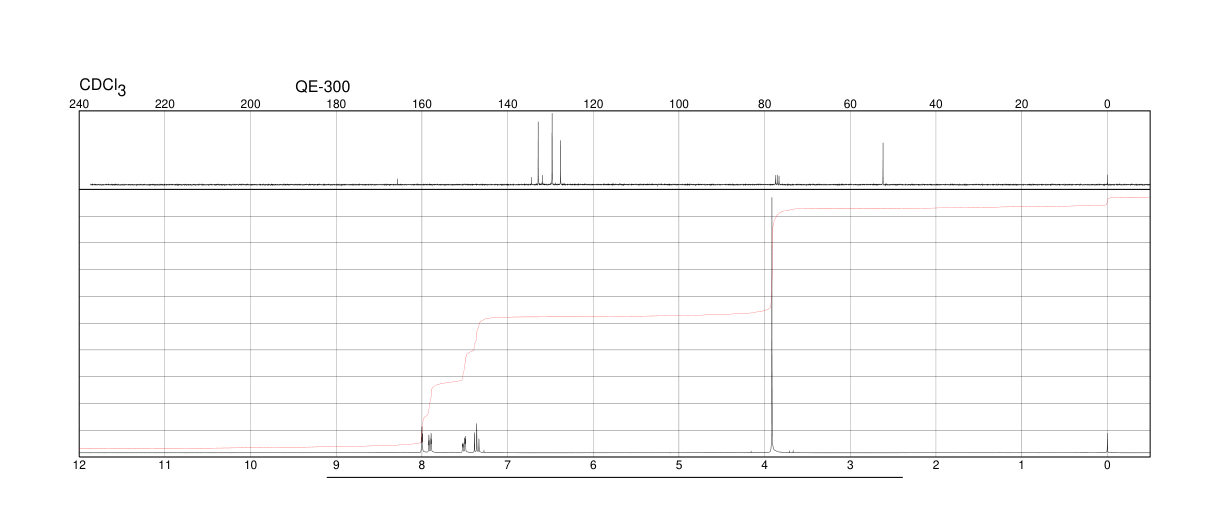The width and height of the screenshot is (1224, 528).
Task: Click the 180 ppm carbon axis label
Action: click(336, 104)
